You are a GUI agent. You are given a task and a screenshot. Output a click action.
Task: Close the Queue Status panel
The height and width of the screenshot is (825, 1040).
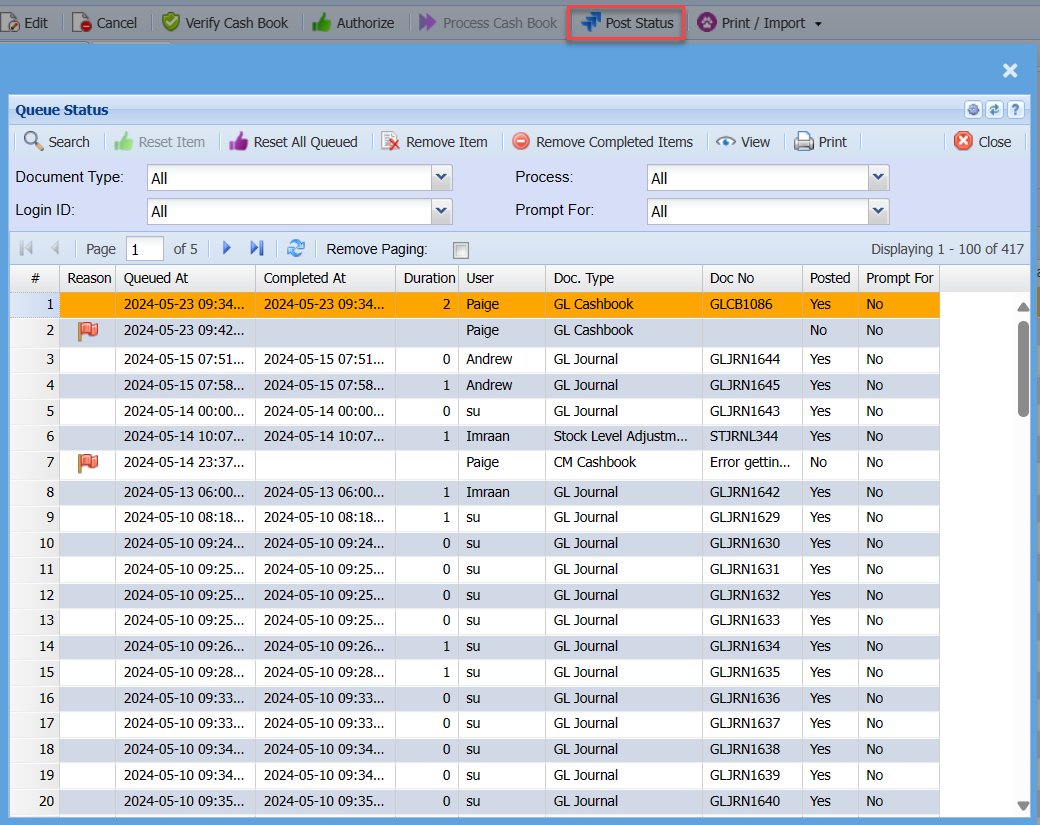(x=982, y=142)
